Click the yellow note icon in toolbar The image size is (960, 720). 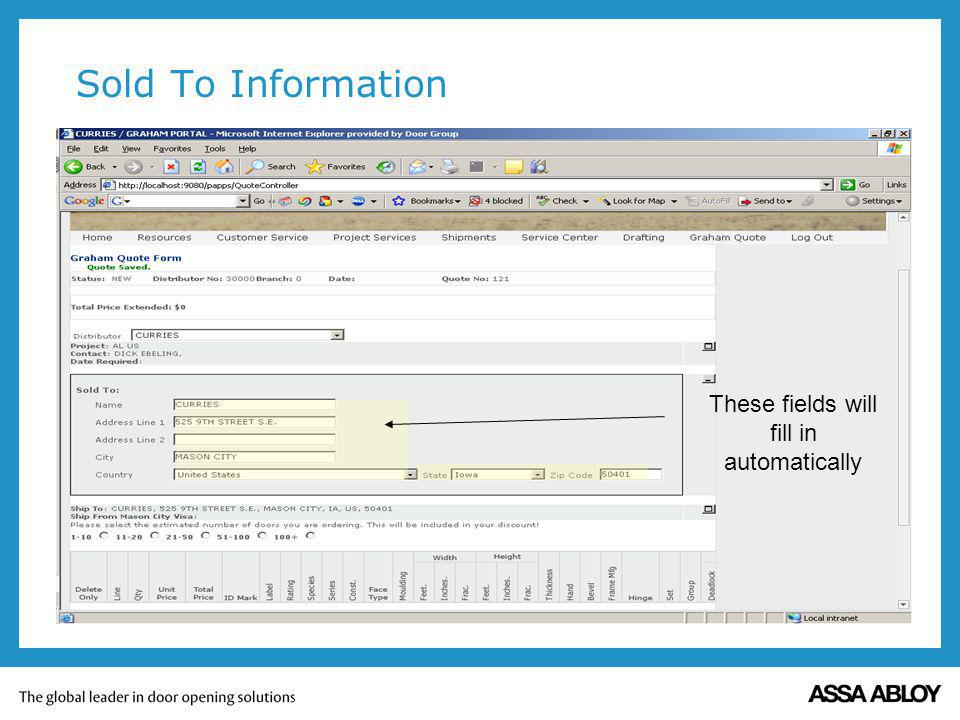tap(514, 167)
